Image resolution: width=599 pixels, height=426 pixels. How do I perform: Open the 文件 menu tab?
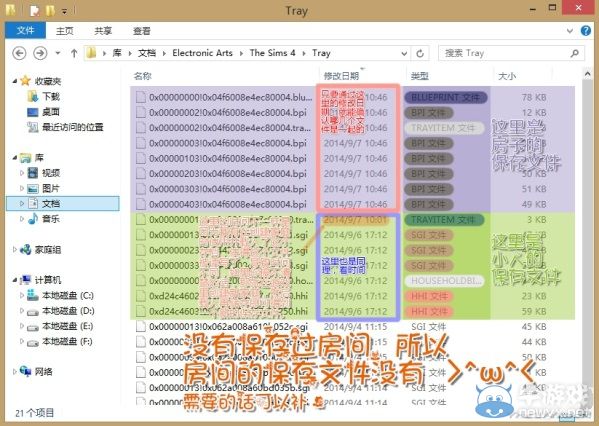coord(26,31)
